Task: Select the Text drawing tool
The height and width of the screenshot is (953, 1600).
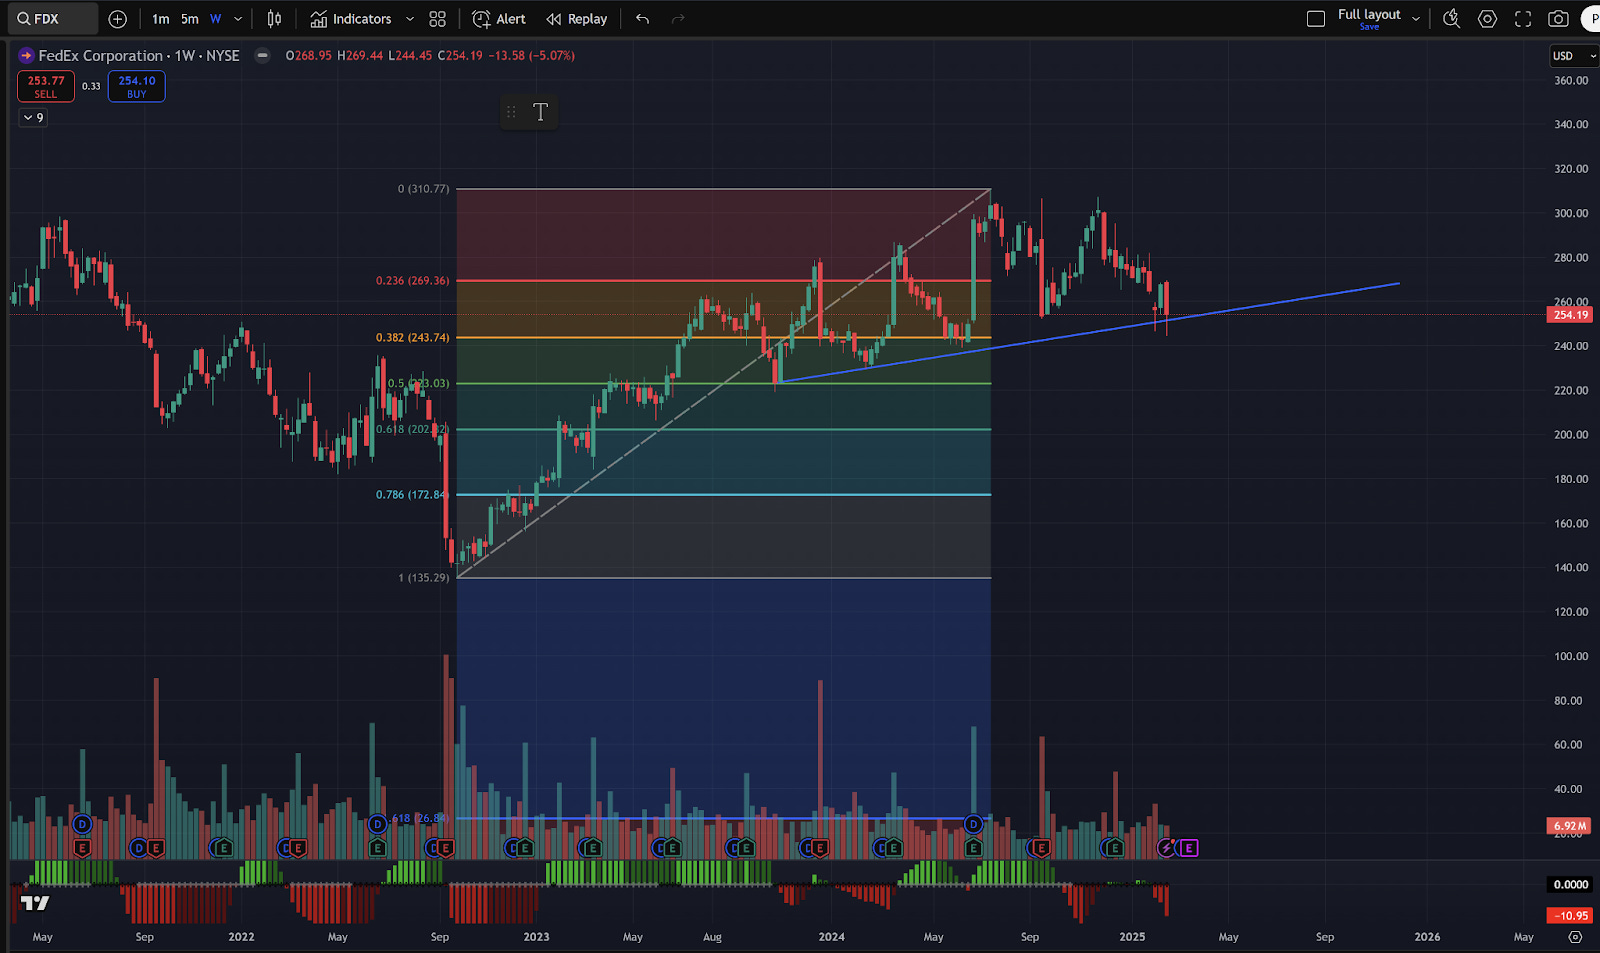Action: 540,112
